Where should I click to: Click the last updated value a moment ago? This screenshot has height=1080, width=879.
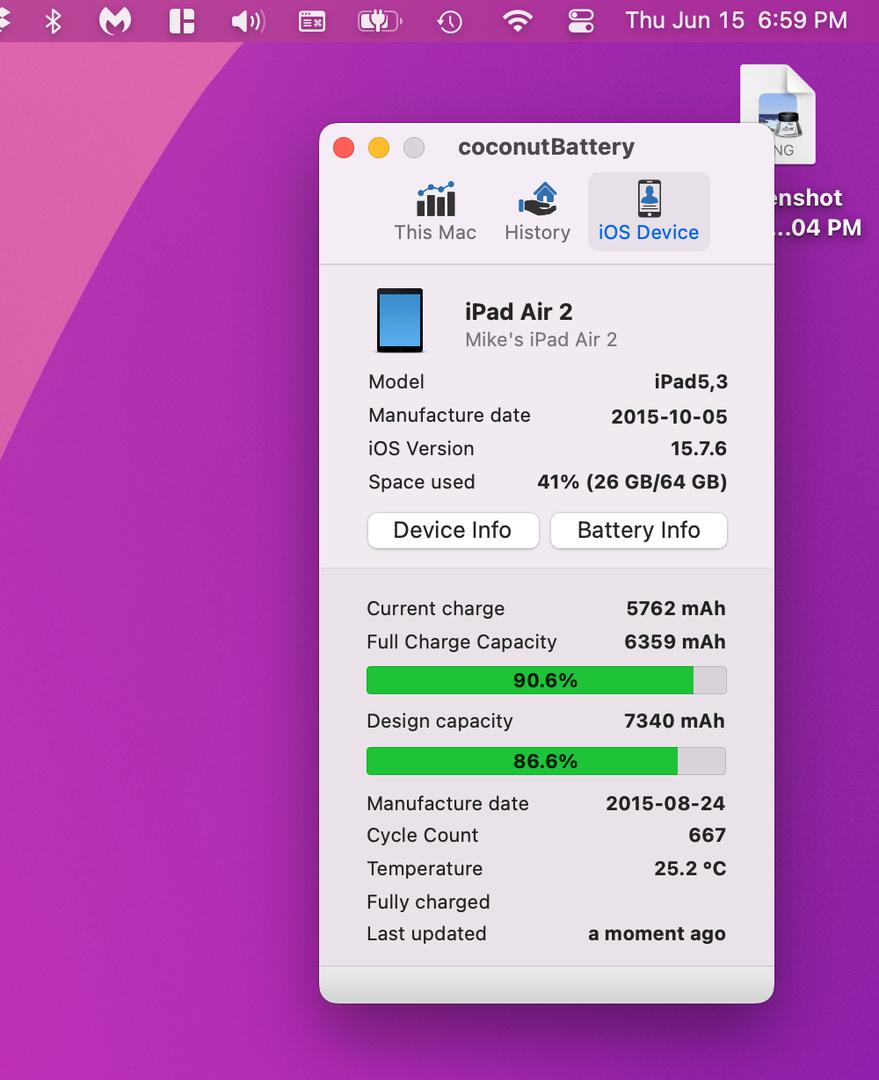[x=656, y=934]
